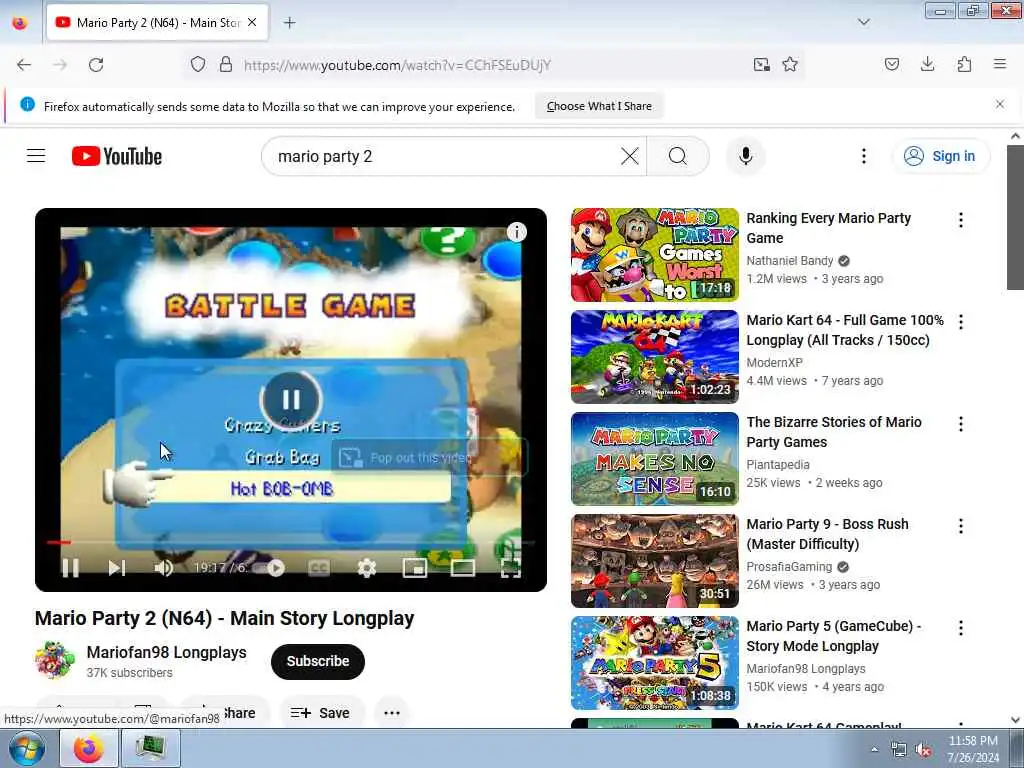Toggle autoplay switch in player
Image resolution: width=1024 pixels, height=768 pixels.
(x=270, y=568)
